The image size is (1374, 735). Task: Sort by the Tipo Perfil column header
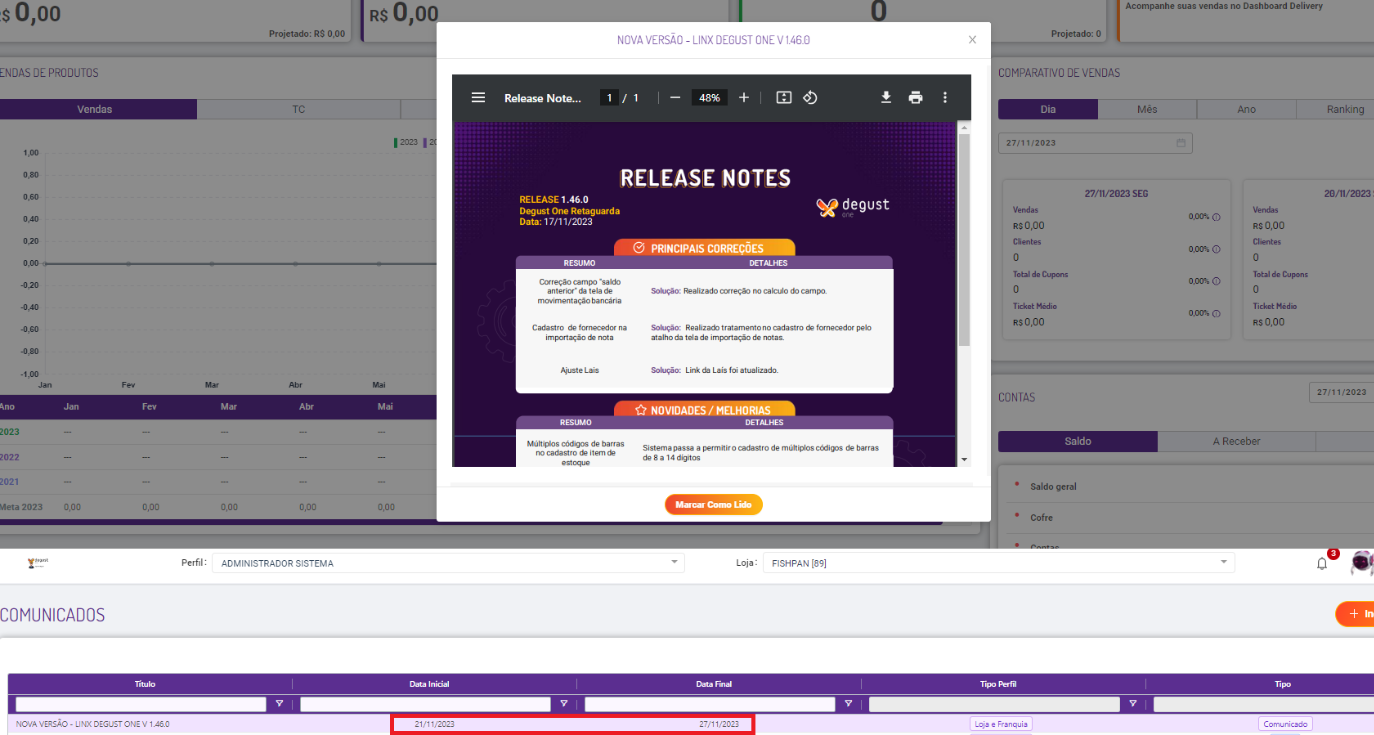(998, 684)
